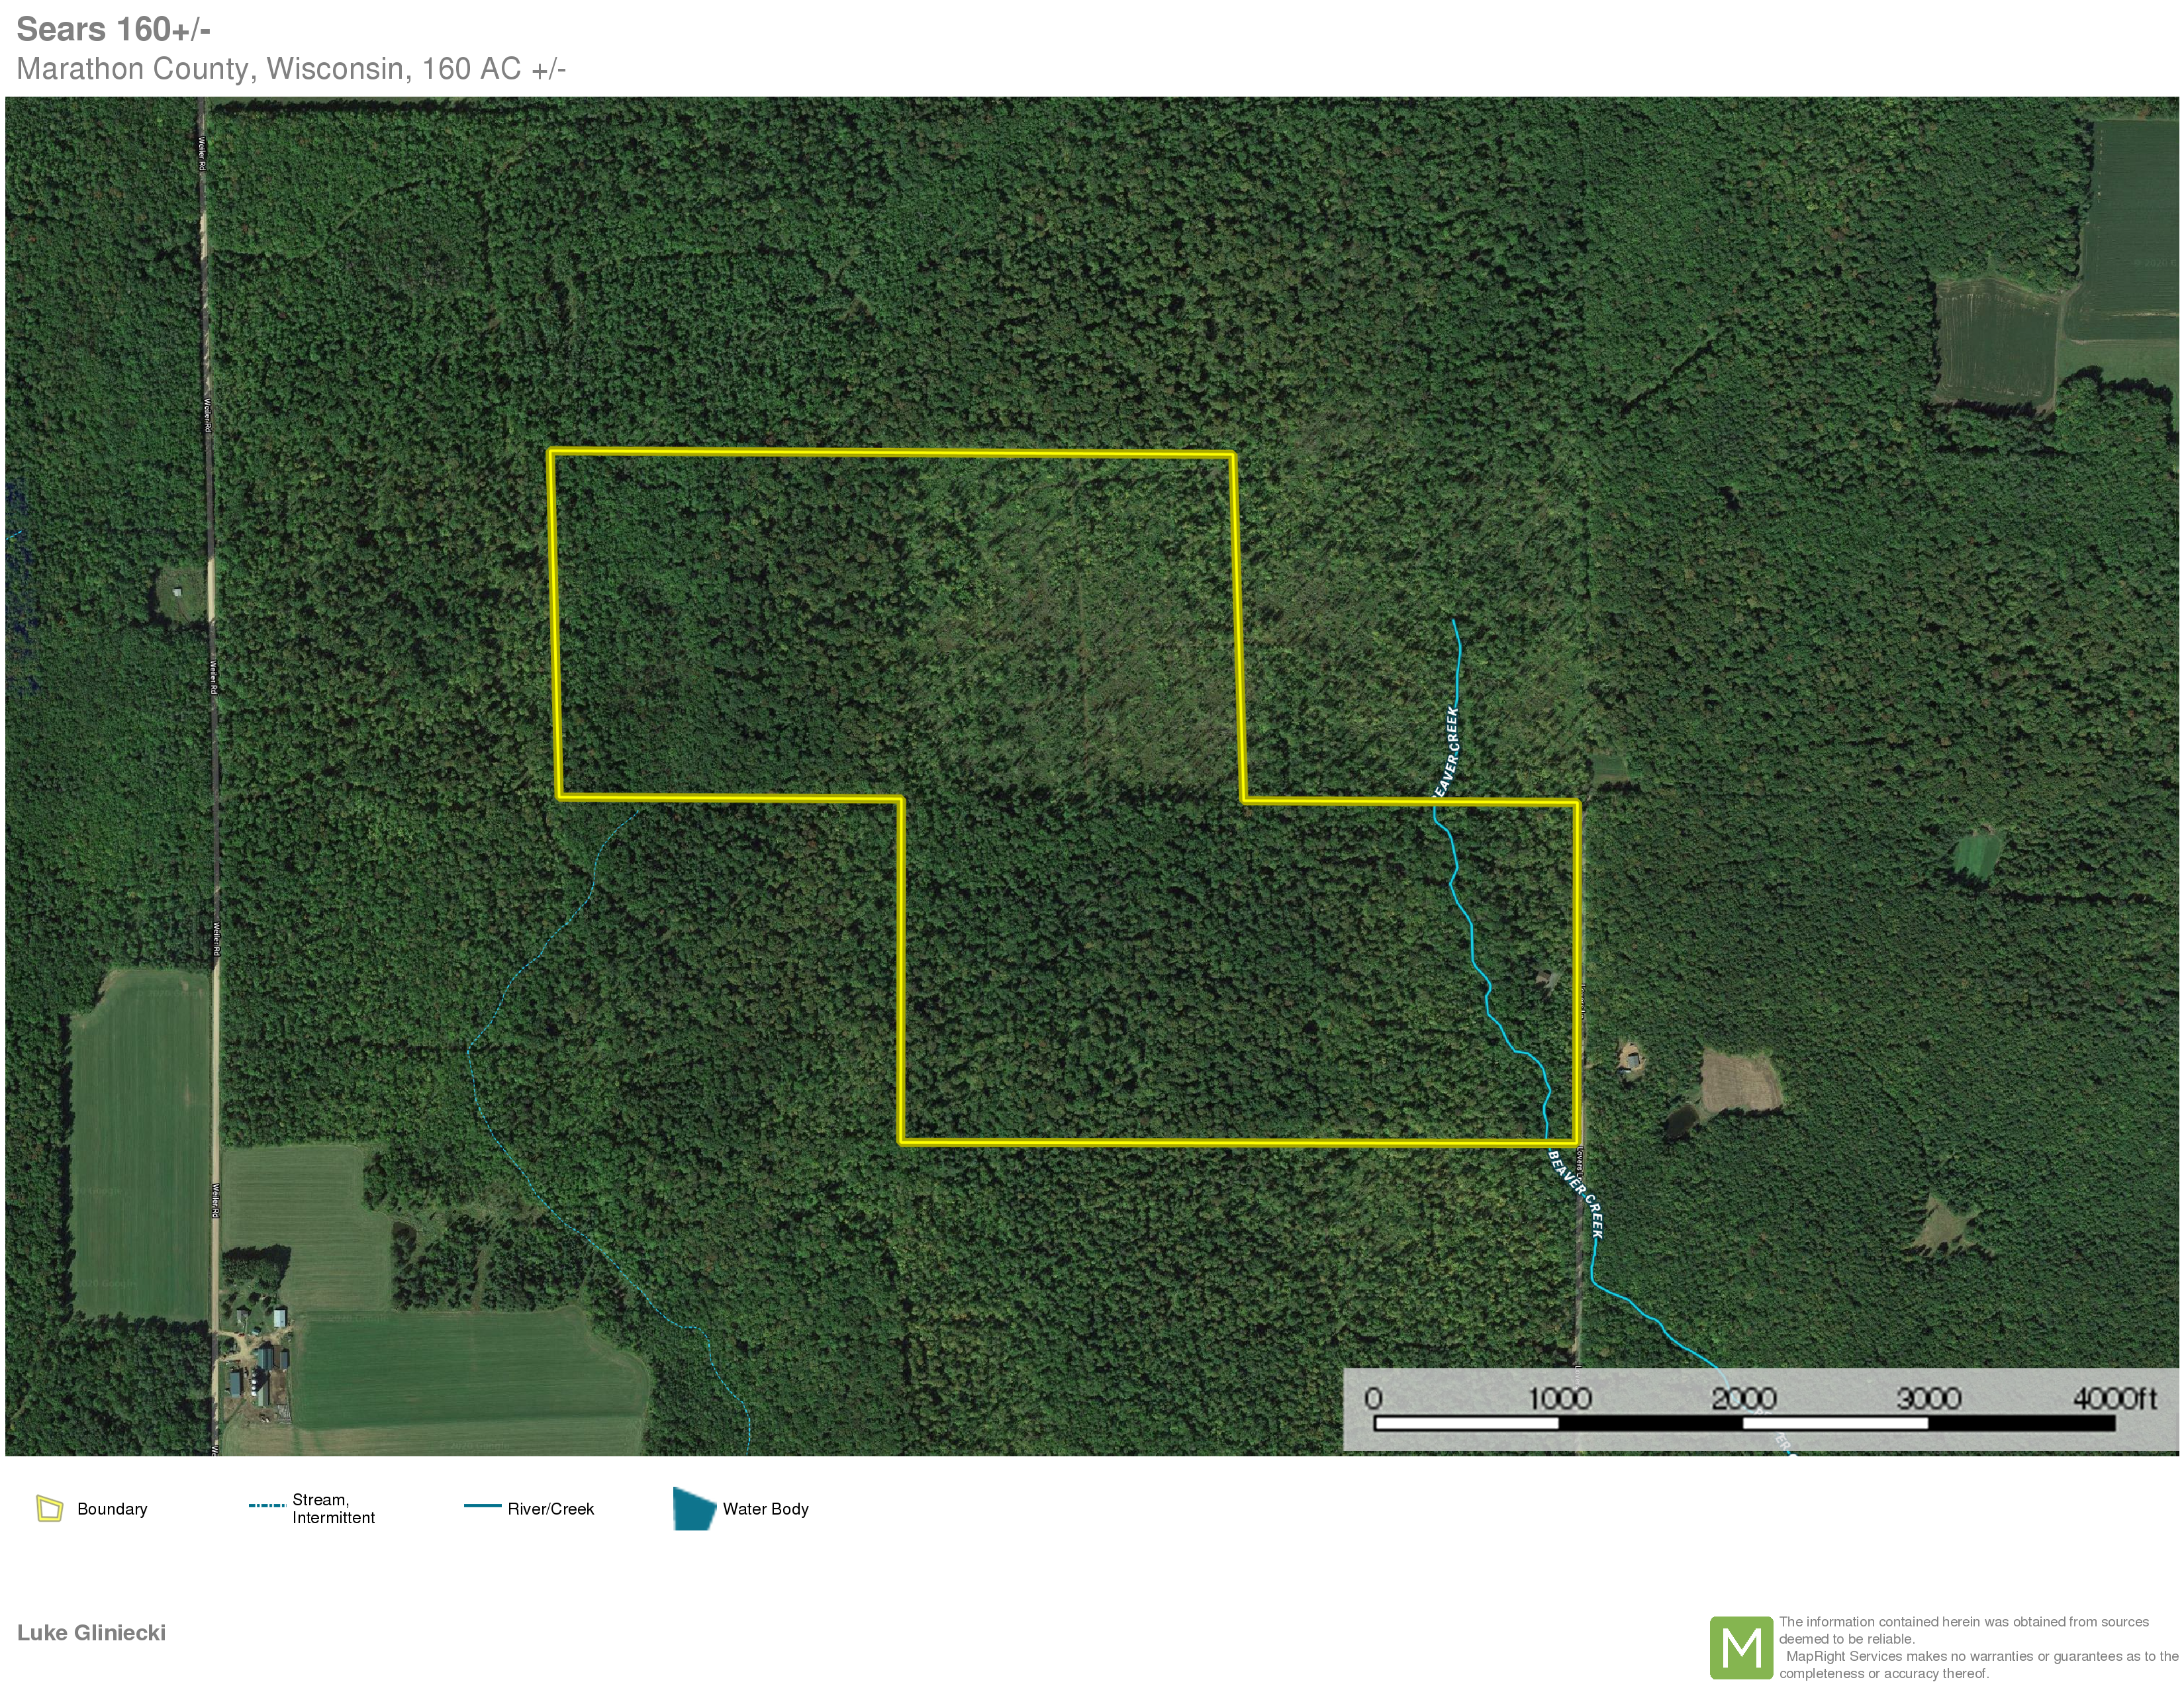2184x1688 pixels.
Task: Click the 2000 label on scale bar
Action: [1743, 1398]
